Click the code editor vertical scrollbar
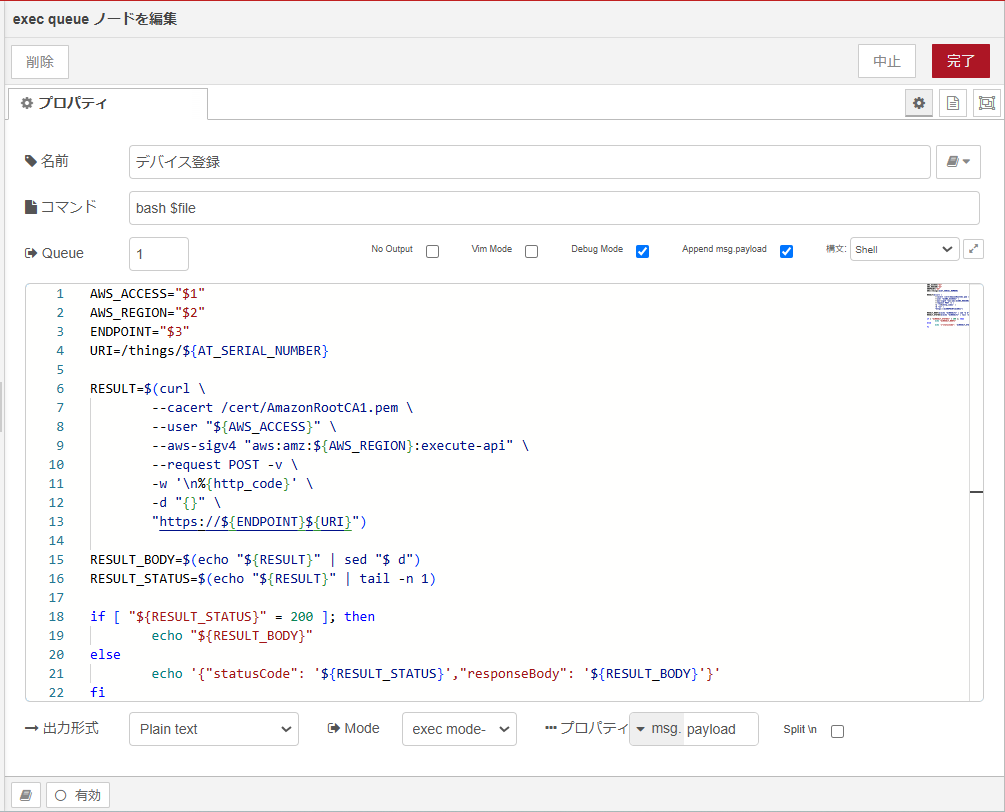Viewport: 1005px width, 812px height. click(x=976, y=492)
